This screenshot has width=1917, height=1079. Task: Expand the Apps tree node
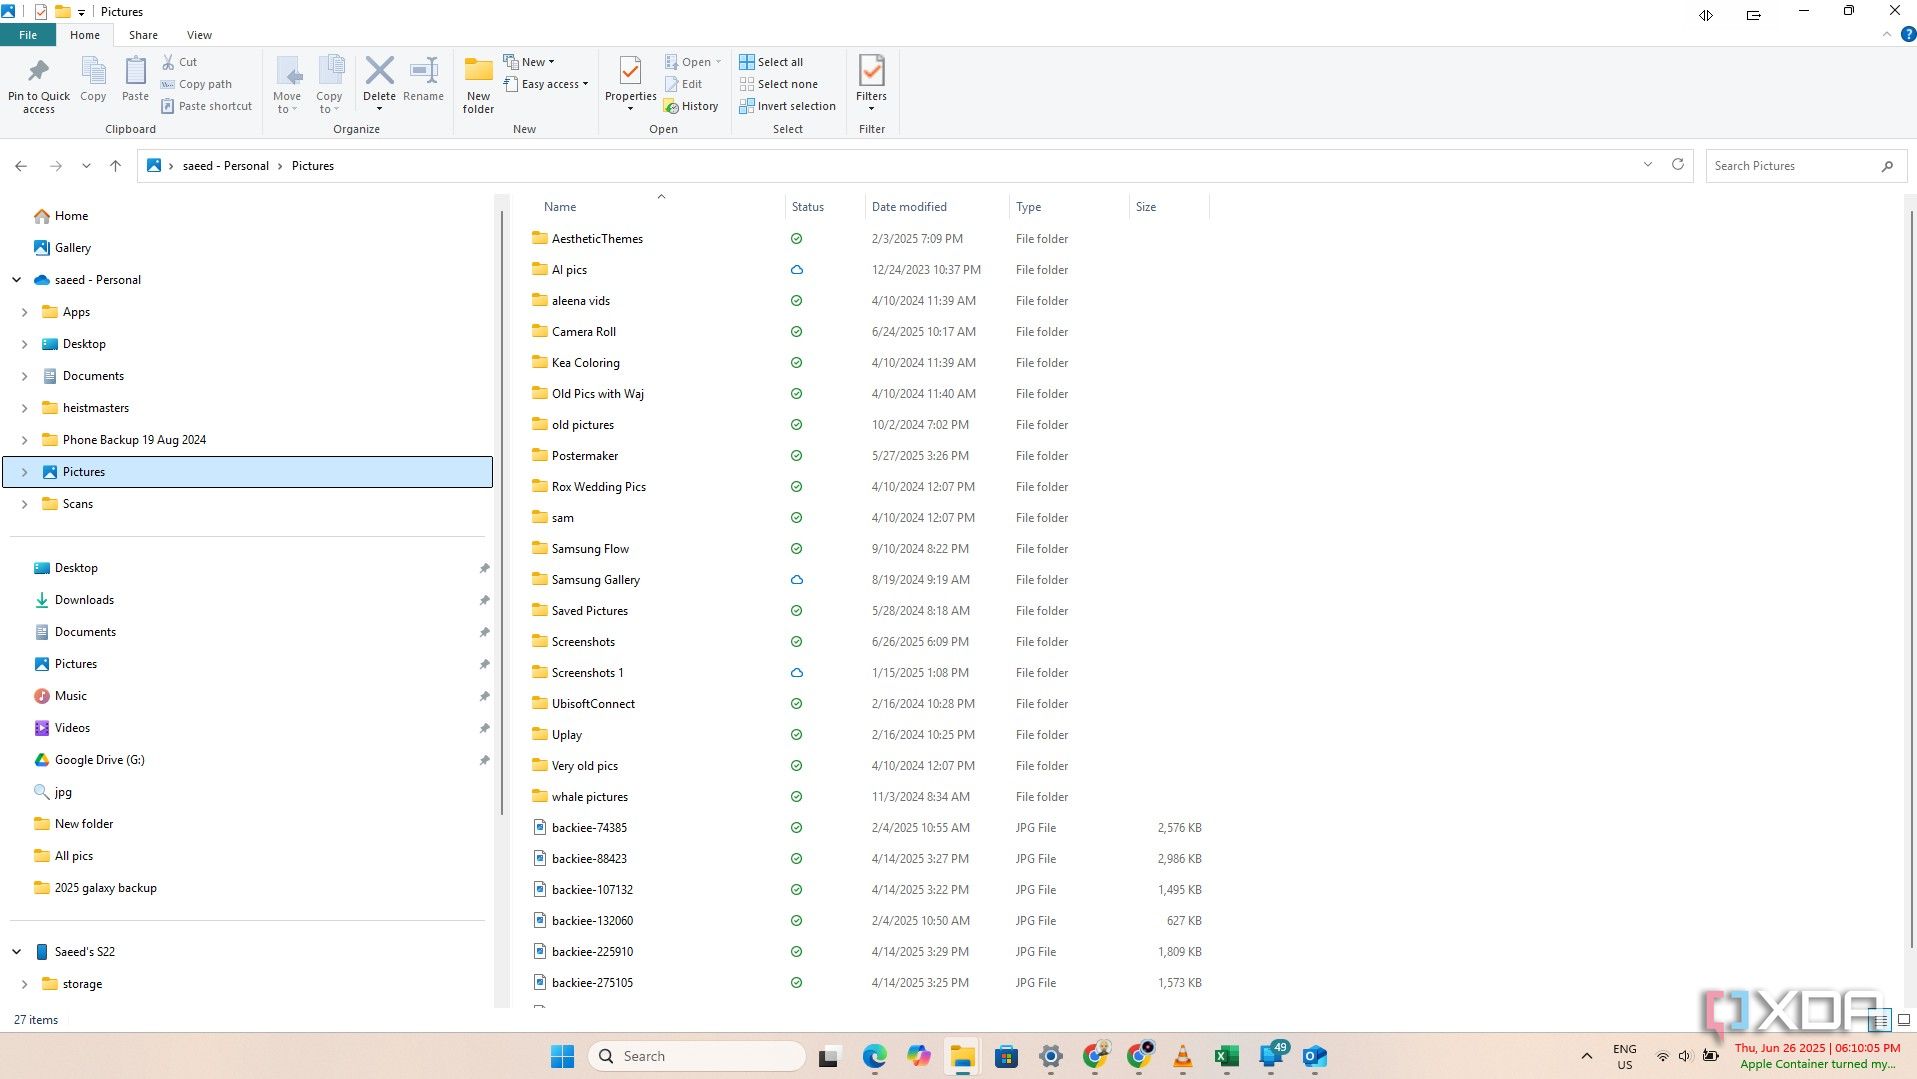[25, 312]
